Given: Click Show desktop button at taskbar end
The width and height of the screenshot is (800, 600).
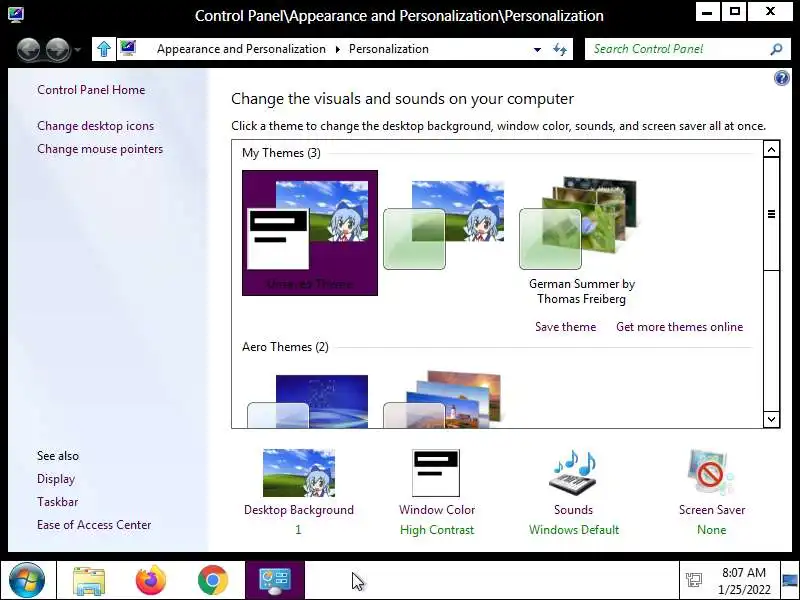Looking at the screenshot, I should click(x=791, y=580).
